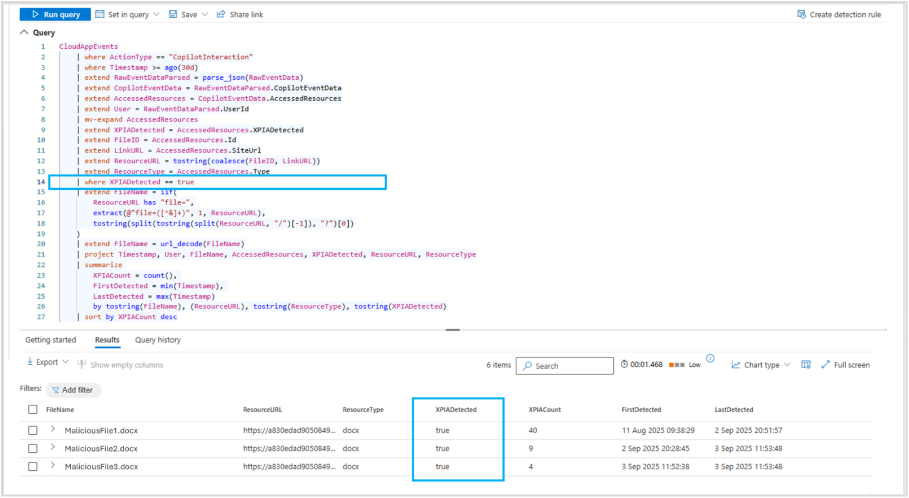Image resolution: width=909 pixels, height=498 pixels.
Task: Open the Set in query dropdown
Action: point(127,14)
